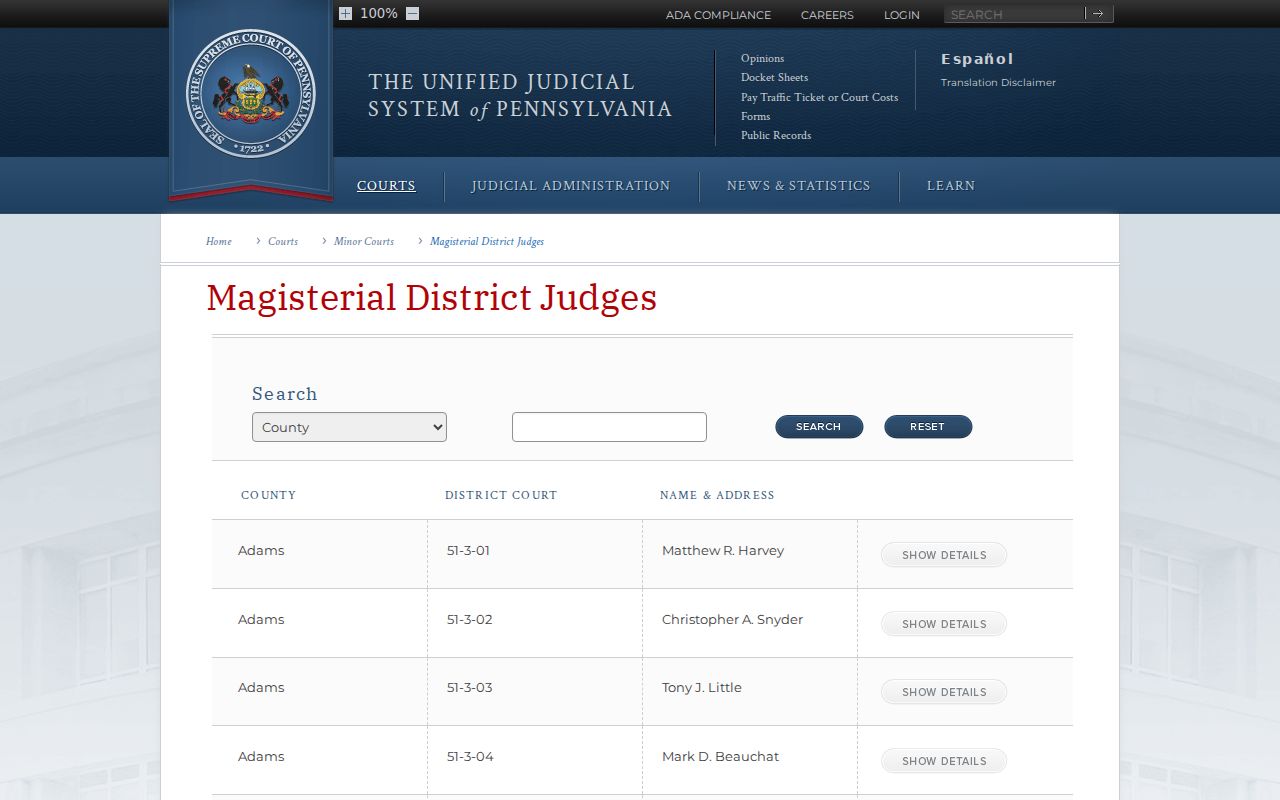Open the Forms link
Screen dimensions: 1280x800
point(755,116)
